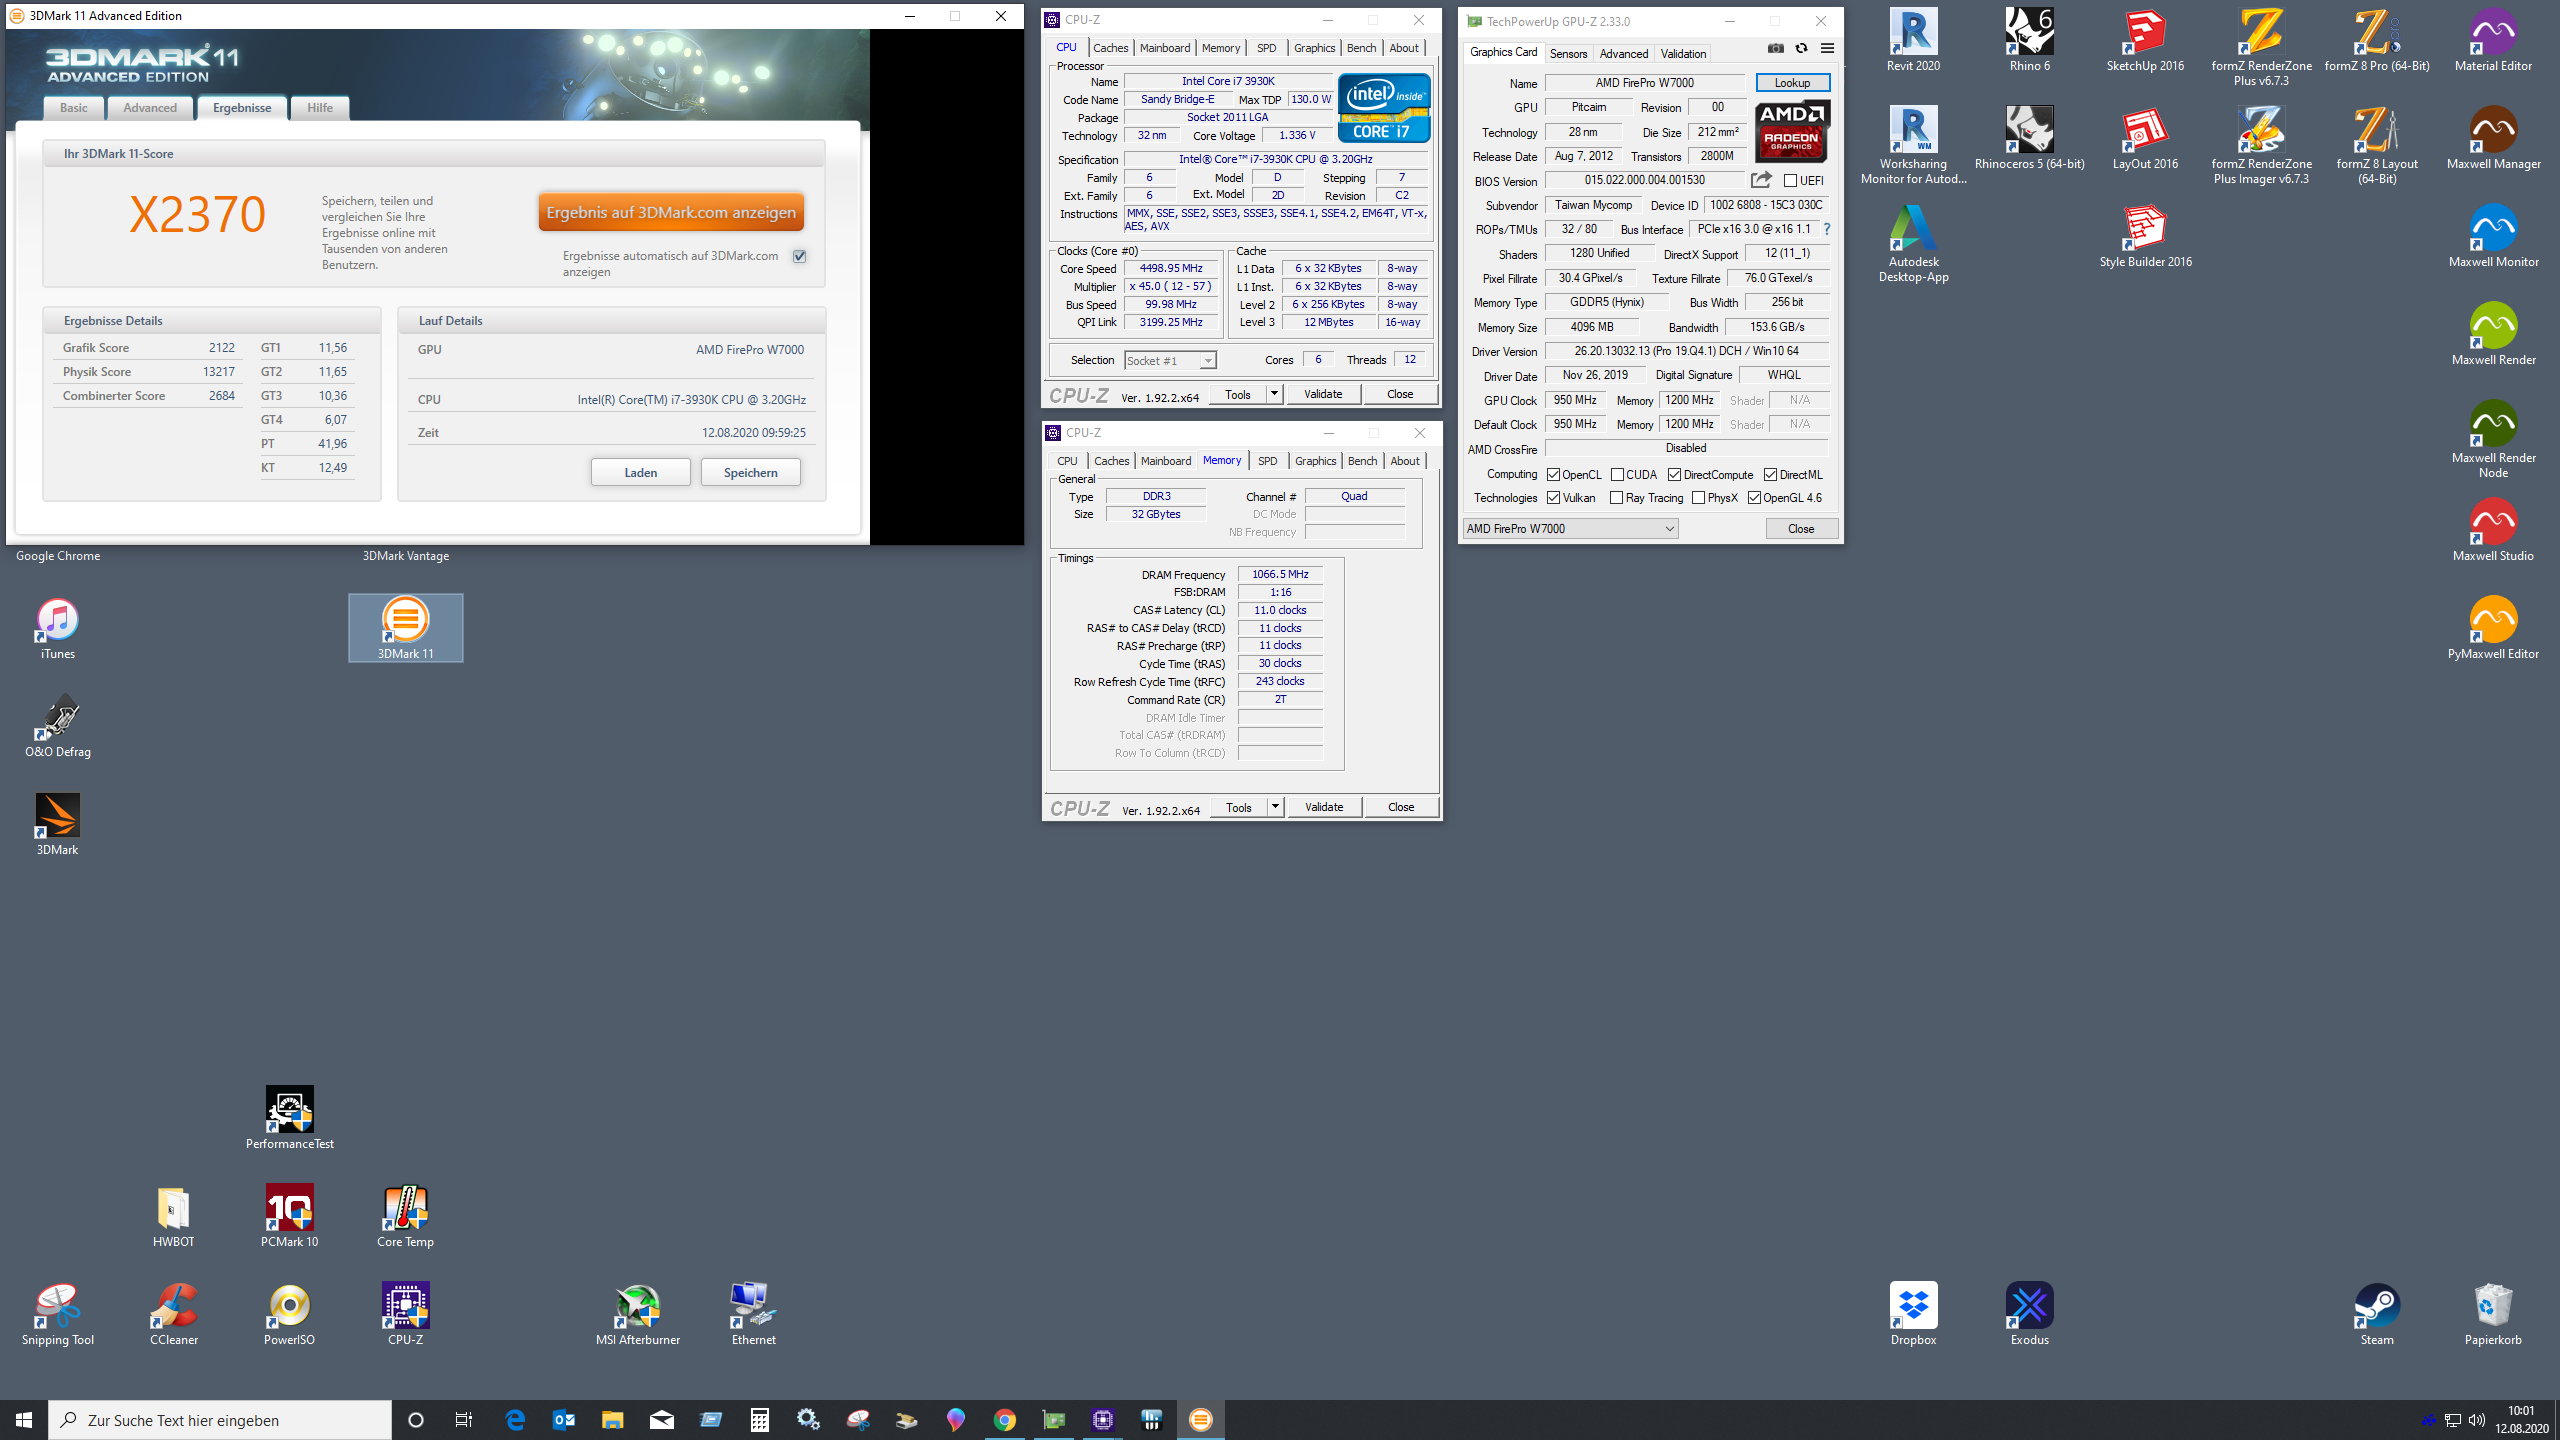
Task: Open GPU-Z hamburger menu icon
Action: coord(1827,48)
